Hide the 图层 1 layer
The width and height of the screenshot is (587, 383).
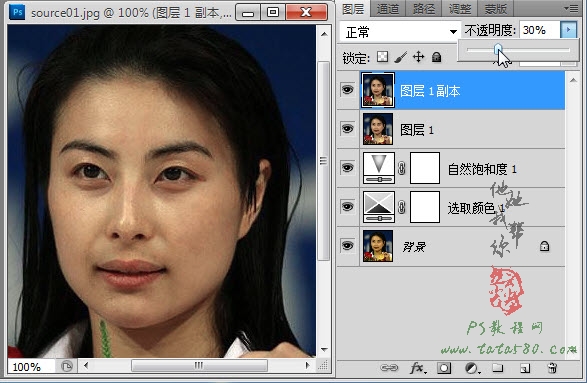[347, 129]
